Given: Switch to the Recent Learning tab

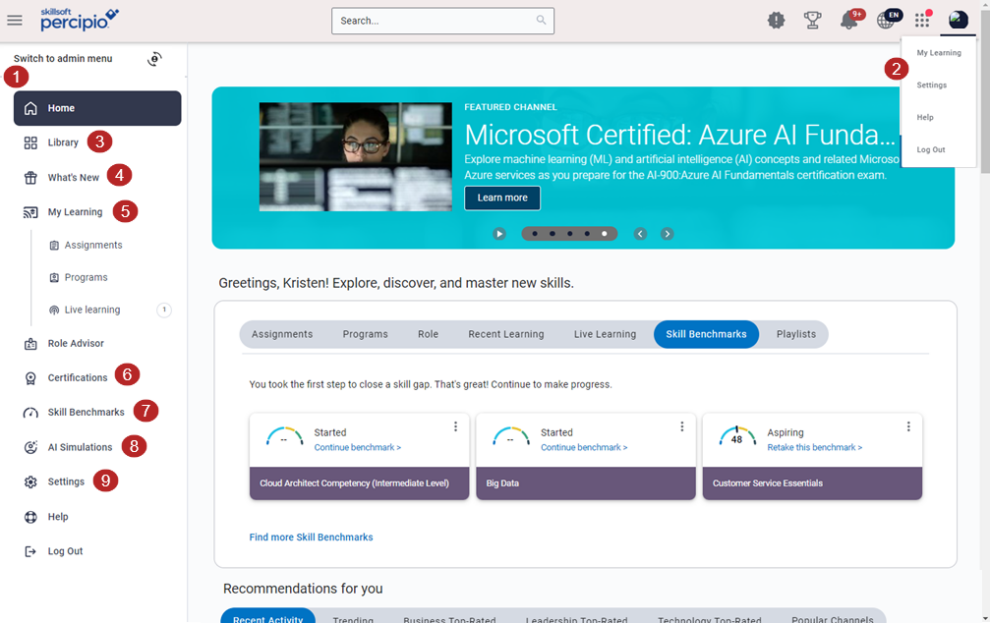Looking at the screenshot, I should (x=506, y=334).
